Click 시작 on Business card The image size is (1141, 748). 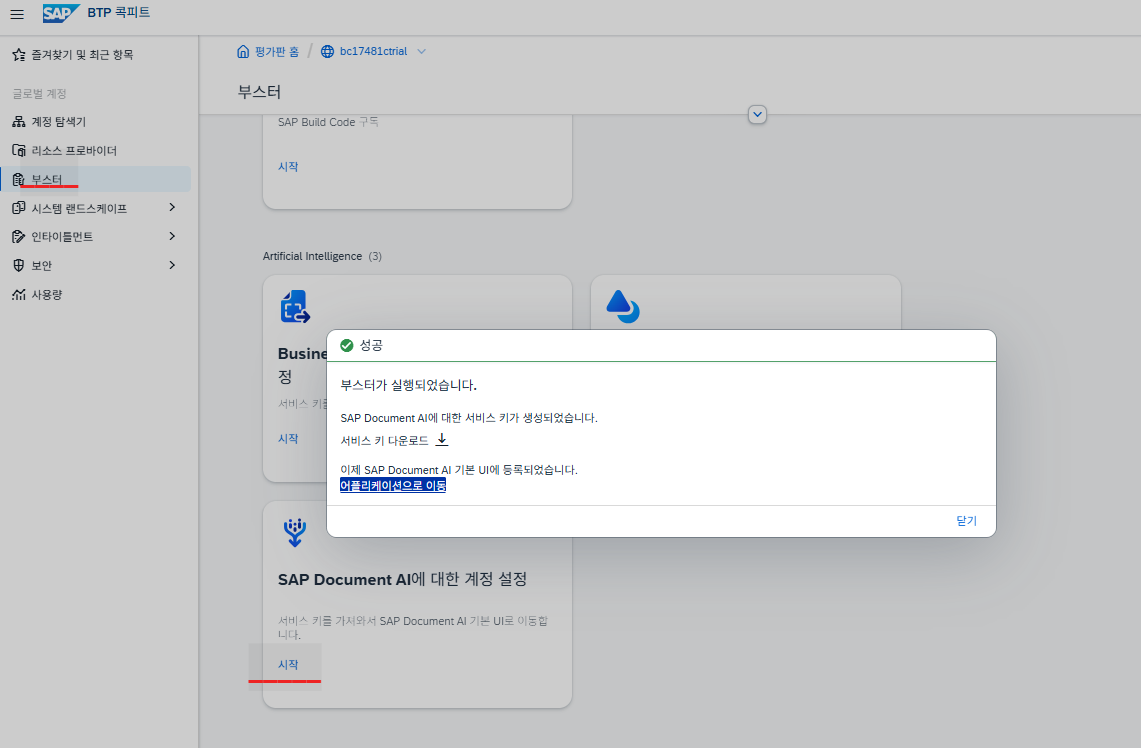[288, 439]
